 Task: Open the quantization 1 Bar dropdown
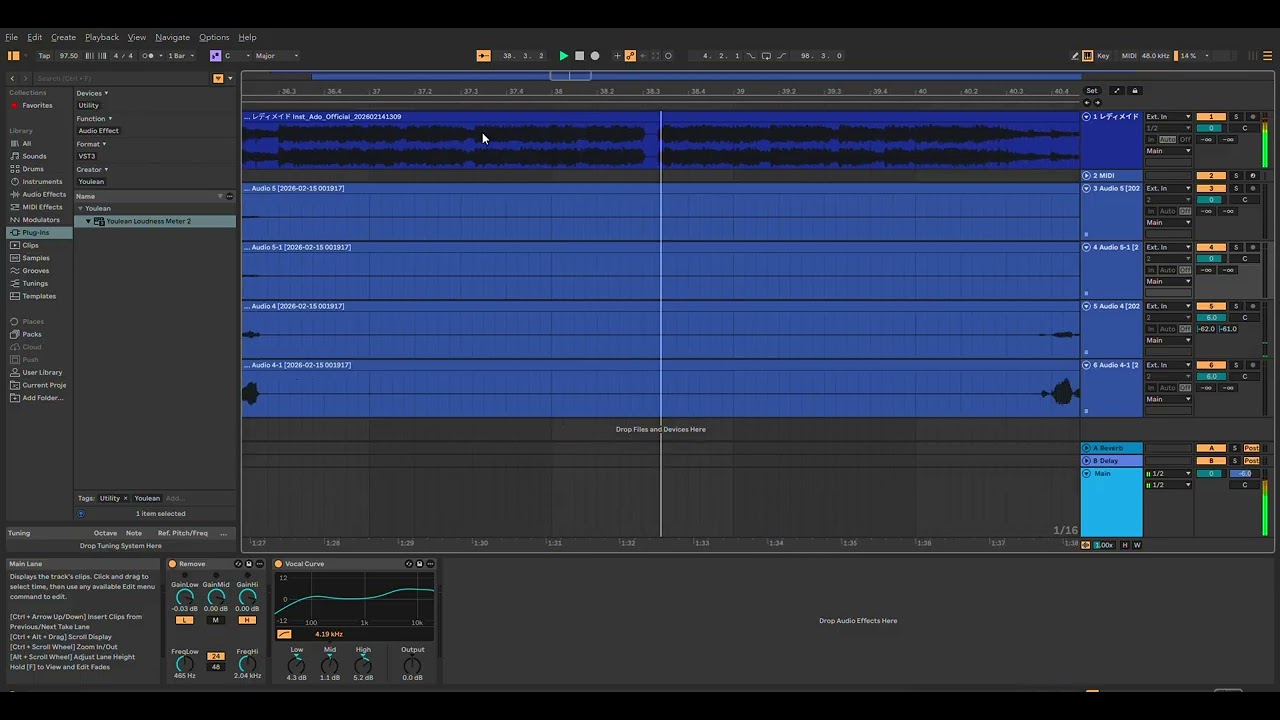tap(180, 56)
